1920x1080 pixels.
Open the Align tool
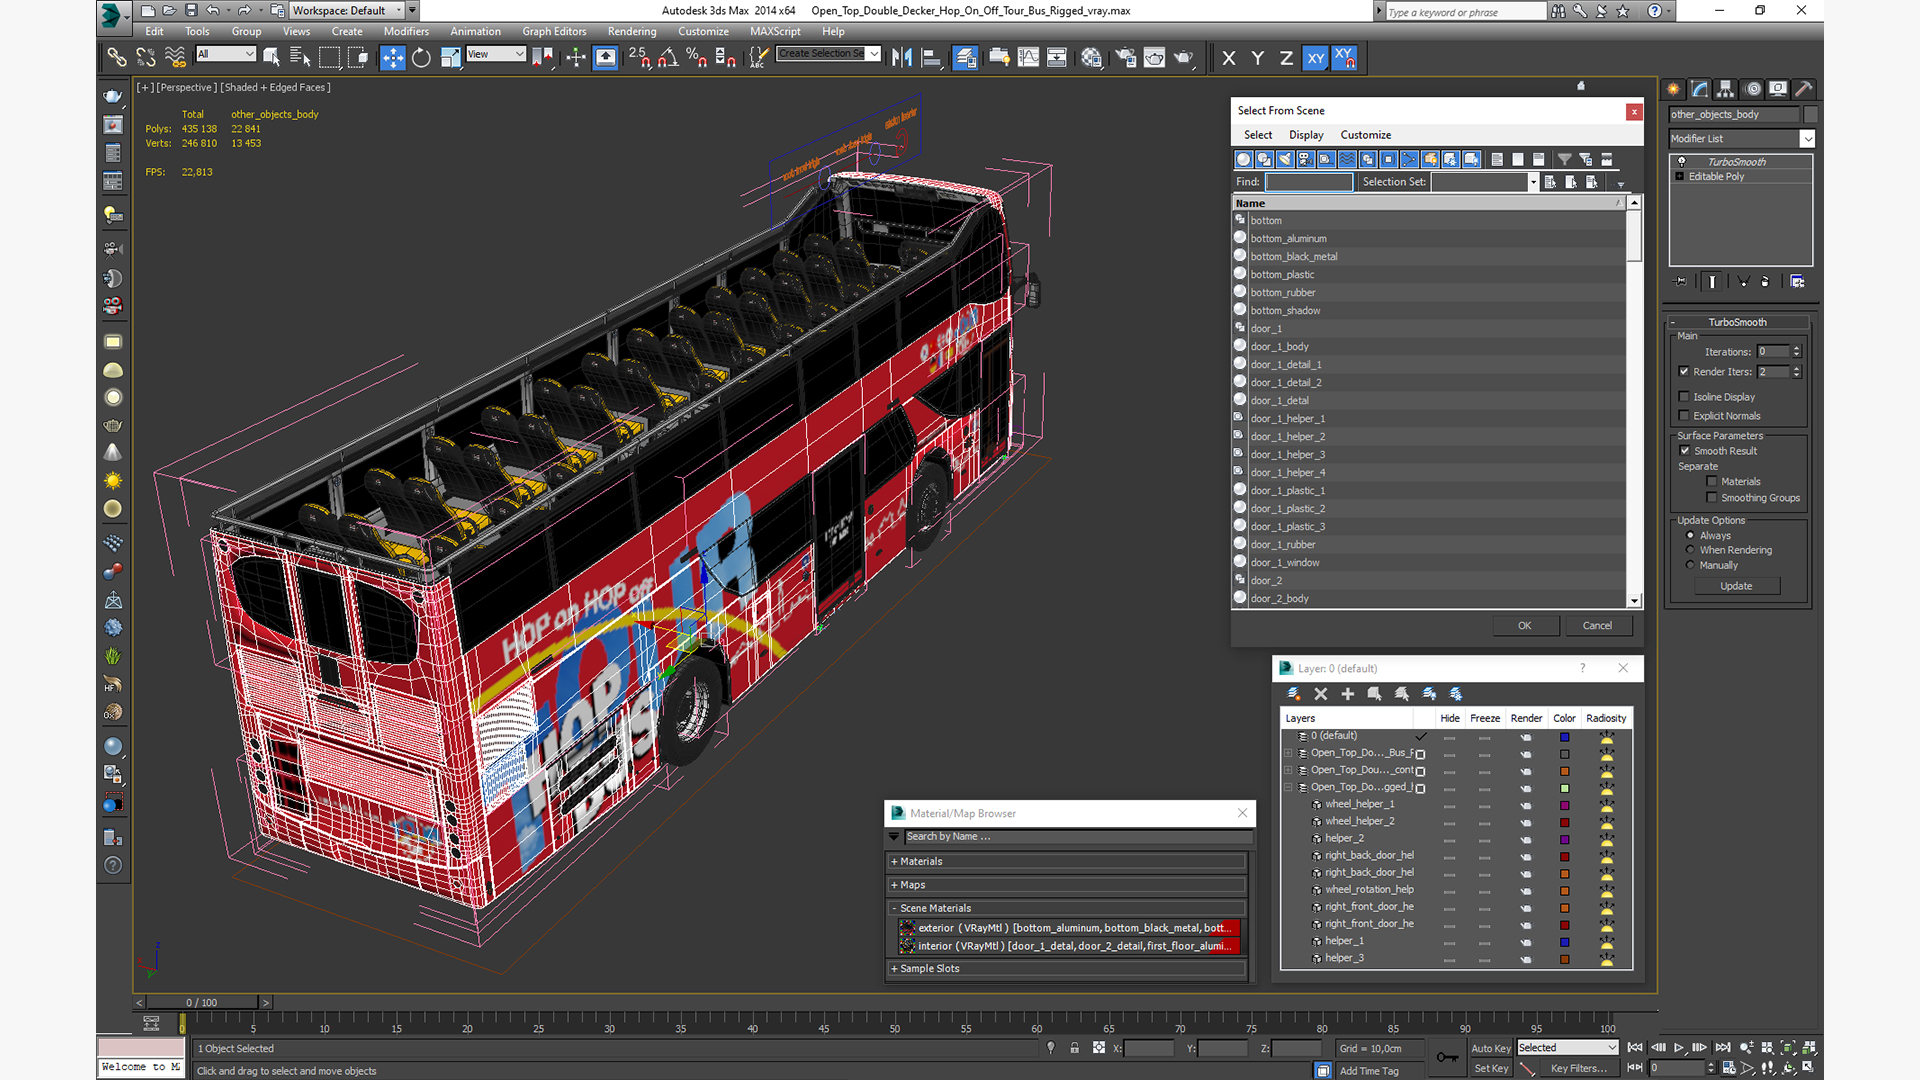[x=931, y=58]
